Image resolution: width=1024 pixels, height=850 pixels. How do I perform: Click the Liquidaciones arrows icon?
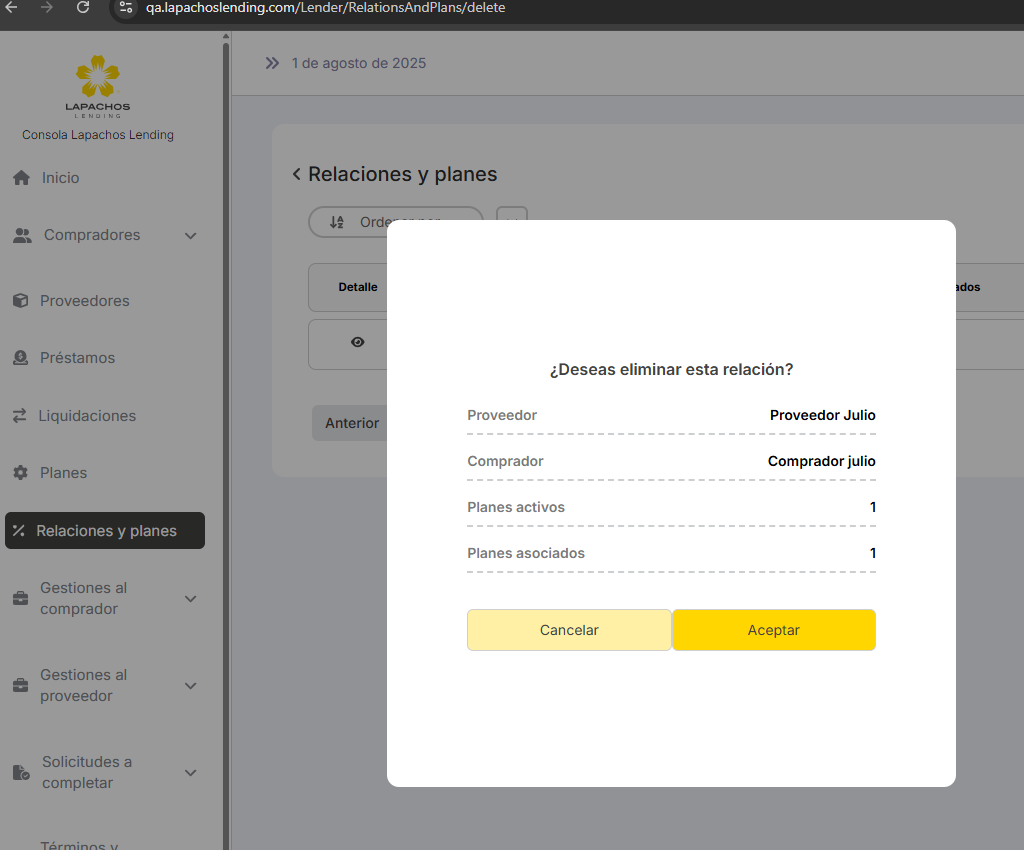point(19,416)
